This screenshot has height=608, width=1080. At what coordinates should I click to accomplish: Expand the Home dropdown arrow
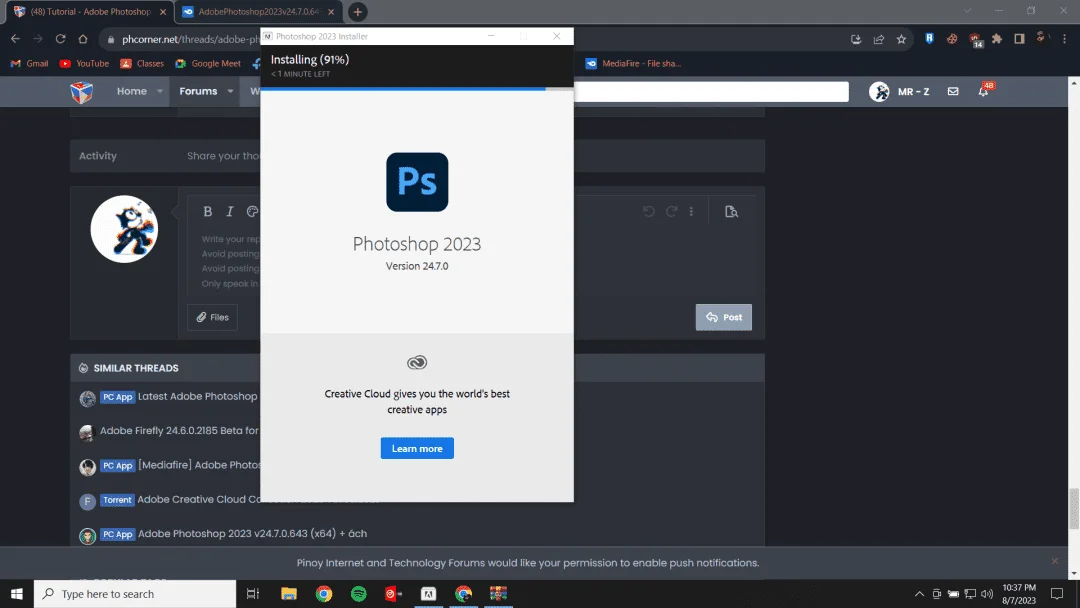tap(160, 91)
